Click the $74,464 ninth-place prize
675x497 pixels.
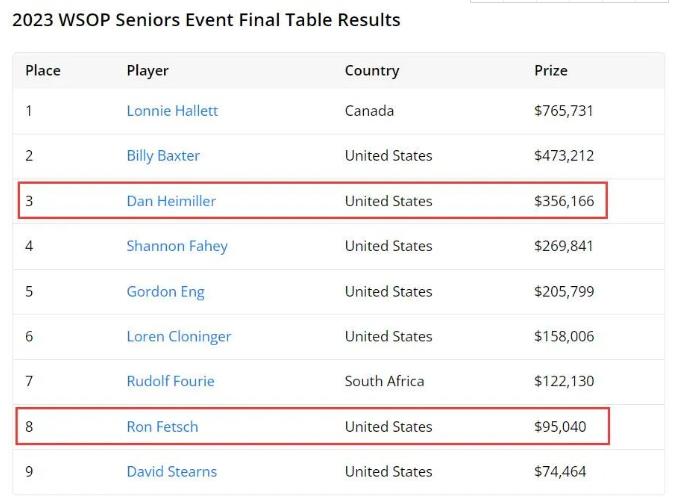pos(560,472)
